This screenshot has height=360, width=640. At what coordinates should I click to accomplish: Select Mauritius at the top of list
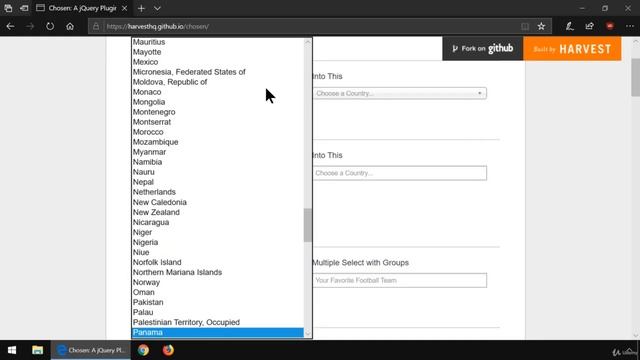coord(218,42)
